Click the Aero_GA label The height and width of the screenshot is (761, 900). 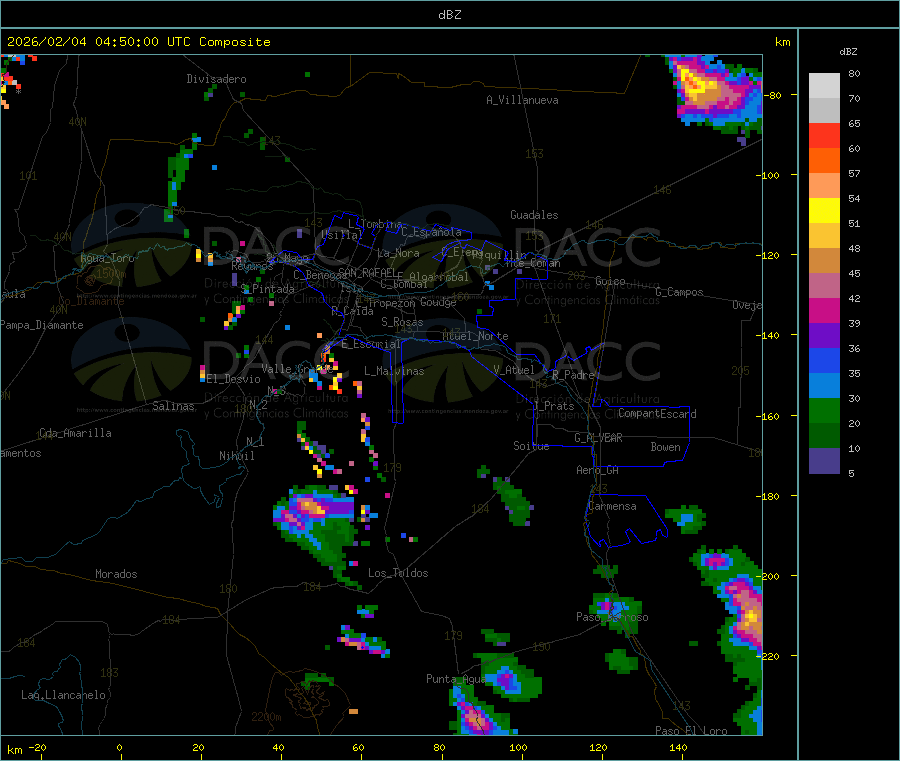click(x=598, y=470)
